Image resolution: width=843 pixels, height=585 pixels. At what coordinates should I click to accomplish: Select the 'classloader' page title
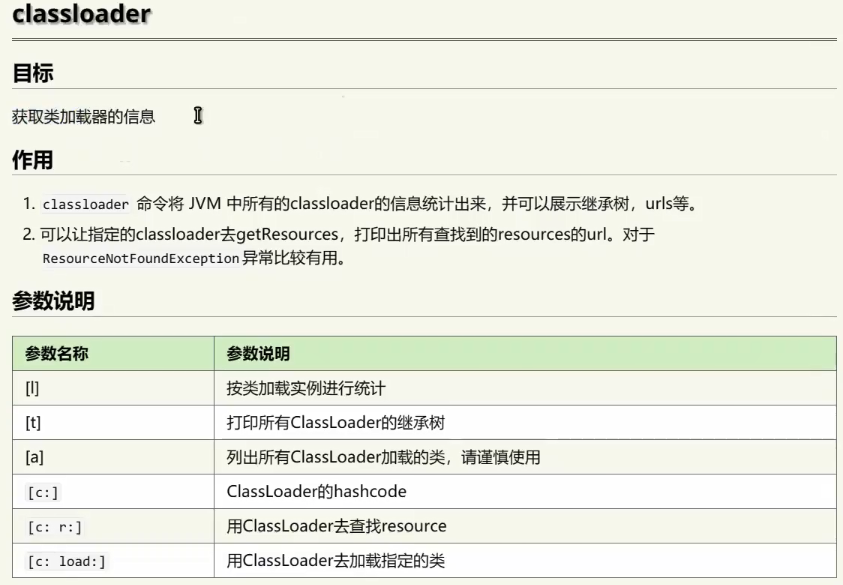click(81, 13)
